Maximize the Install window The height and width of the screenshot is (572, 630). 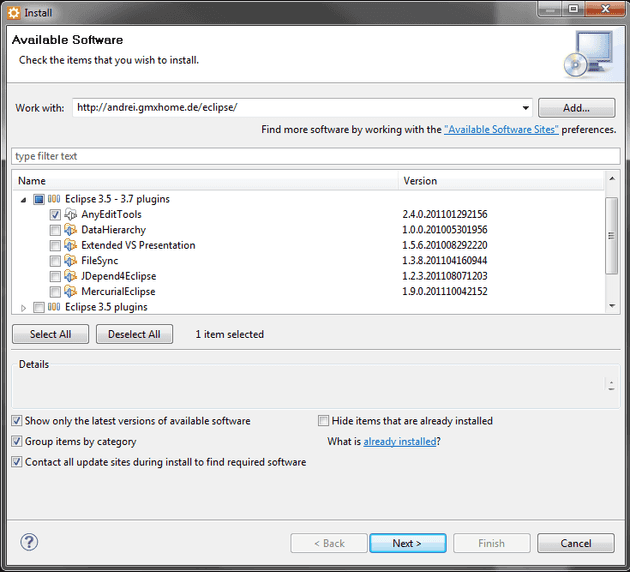pos(573,9)
